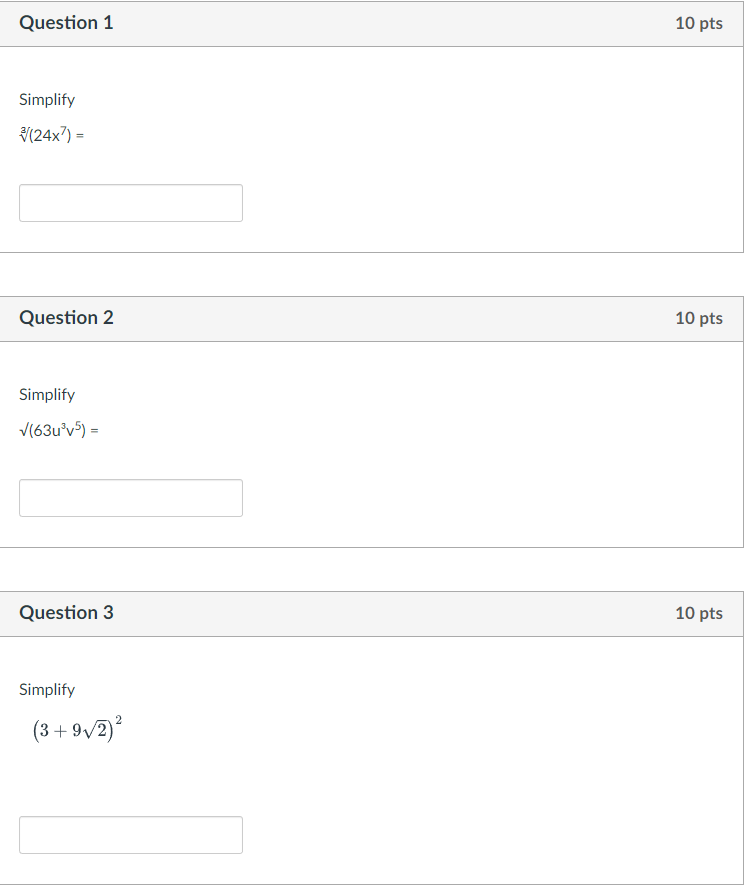744x886 pixels.
Task: Select the Question 3 answer text box
Action: click(x=130, y=835)
